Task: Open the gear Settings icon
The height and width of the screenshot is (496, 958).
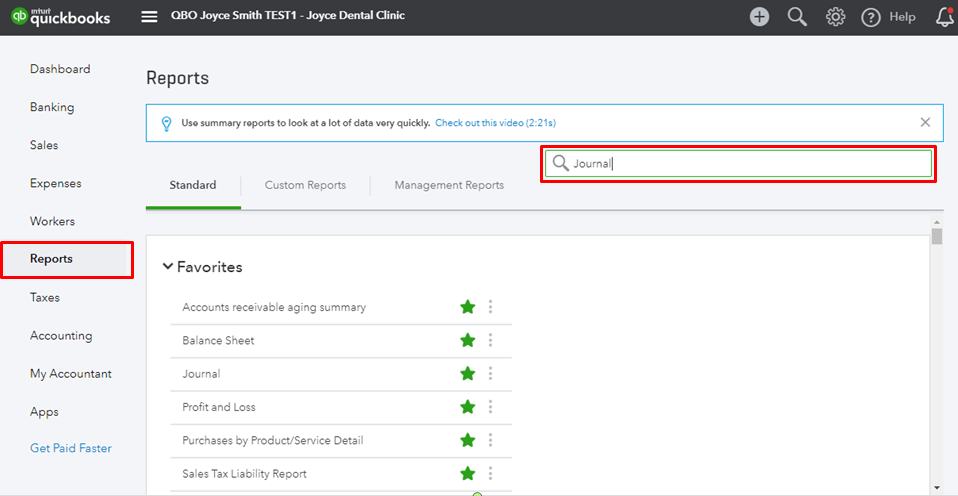Action: [x=835, y=17]
